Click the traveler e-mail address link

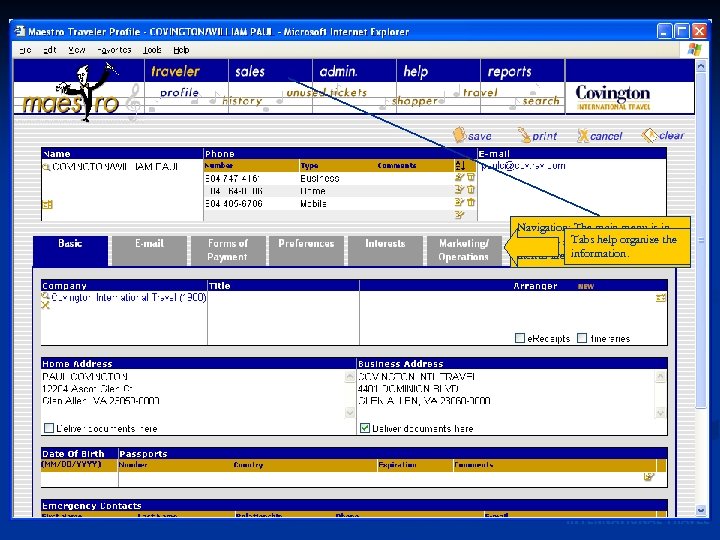tap(523, 166)
